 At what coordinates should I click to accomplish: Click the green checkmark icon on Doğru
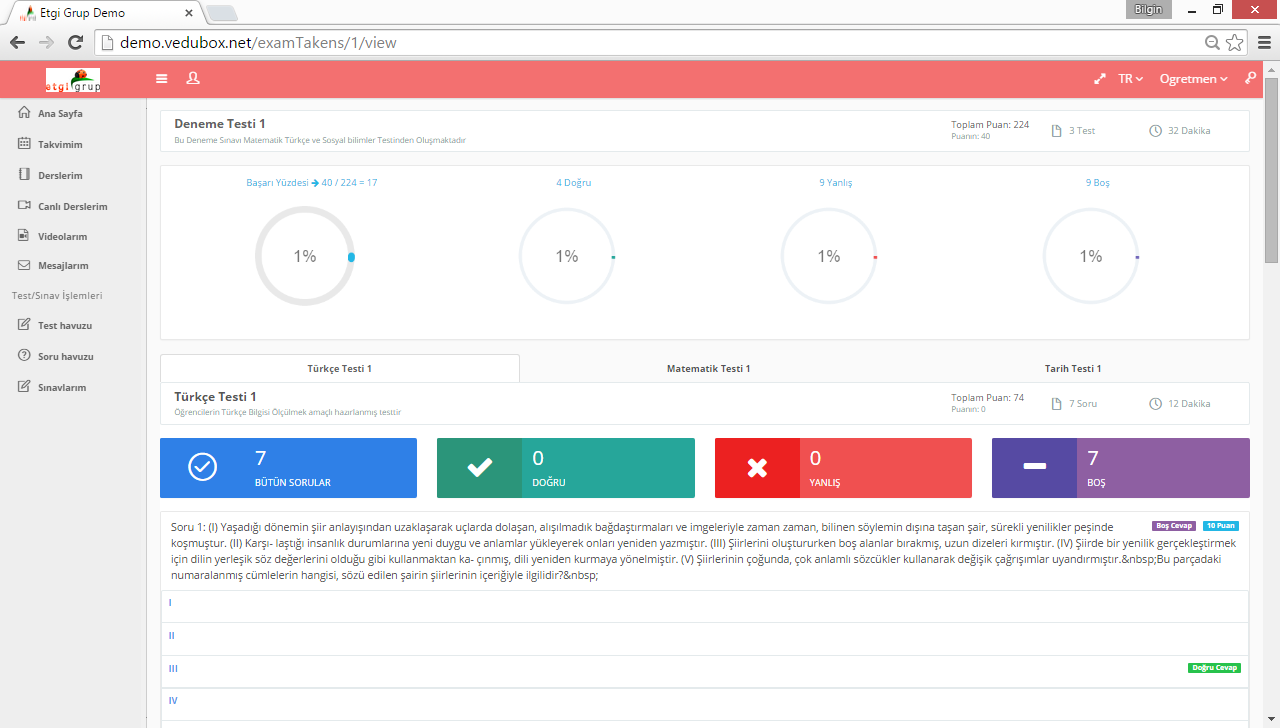click(x=480, y=467)
